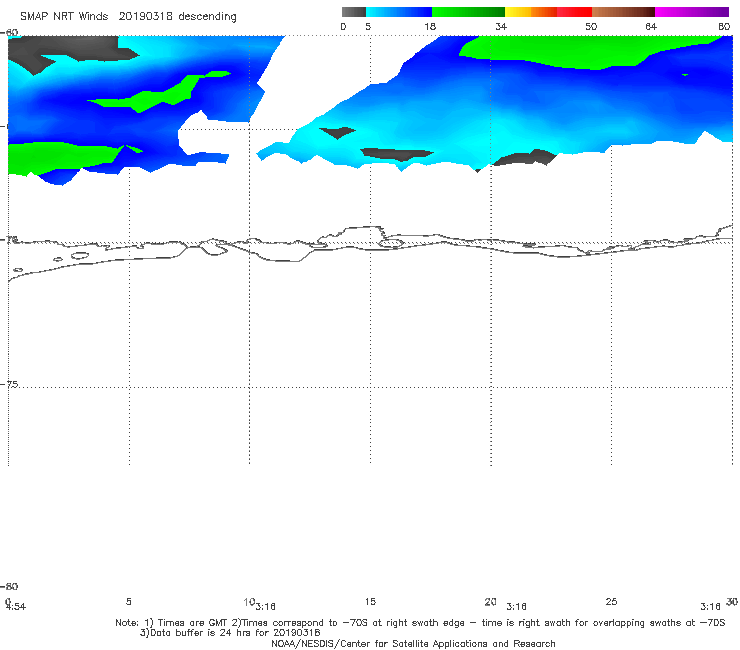Image resolution: width=740 pixels, height=650 pixels.
Task: Select the cyan-to-blue segment of the color bar
Action: tap(399, 12)
